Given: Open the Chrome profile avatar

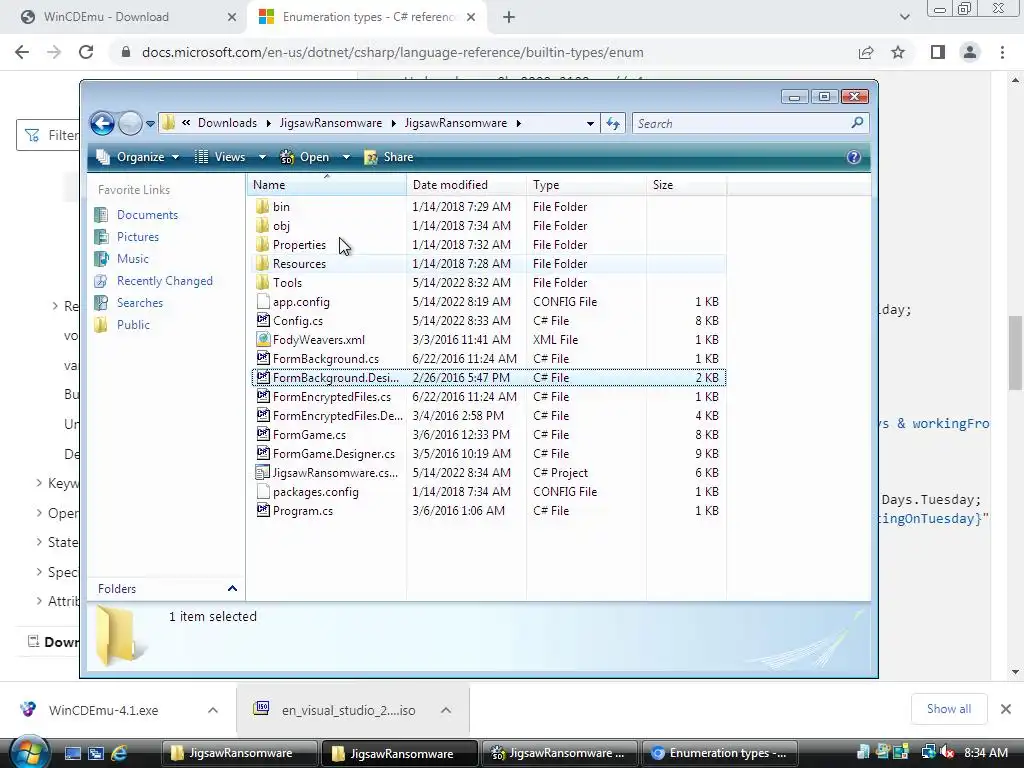Looking at the screenshot, I should click(x=970, y=52).
